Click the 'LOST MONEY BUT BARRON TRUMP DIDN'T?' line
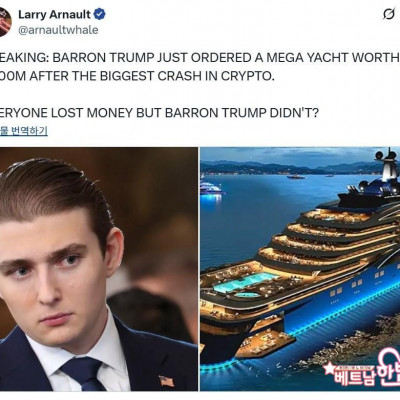Screen dimensions: 400x400 point(185,113)
